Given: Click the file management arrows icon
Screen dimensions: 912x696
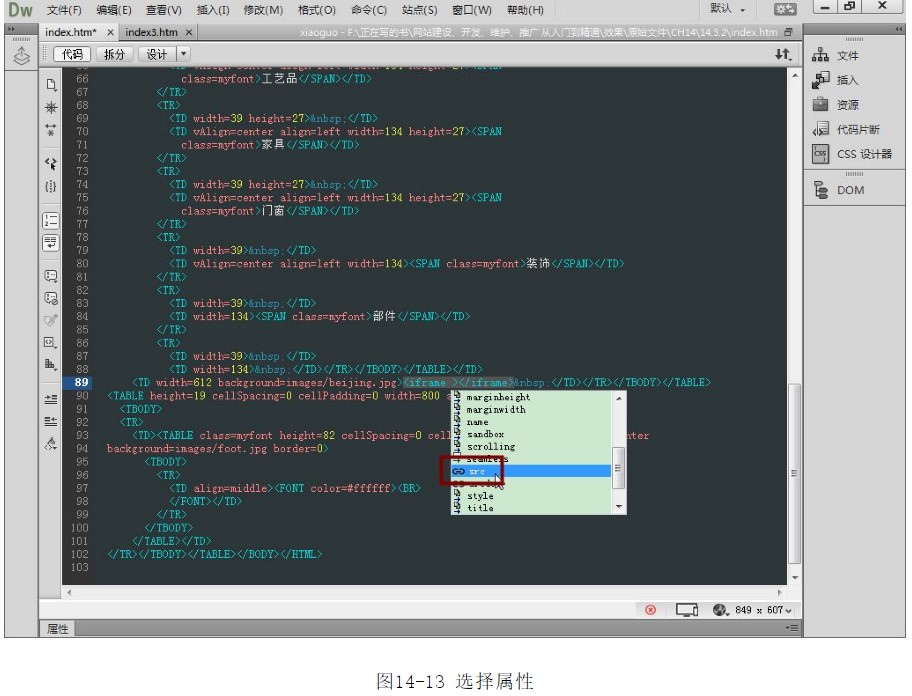Looking at the screenshot, I should 782,54.
